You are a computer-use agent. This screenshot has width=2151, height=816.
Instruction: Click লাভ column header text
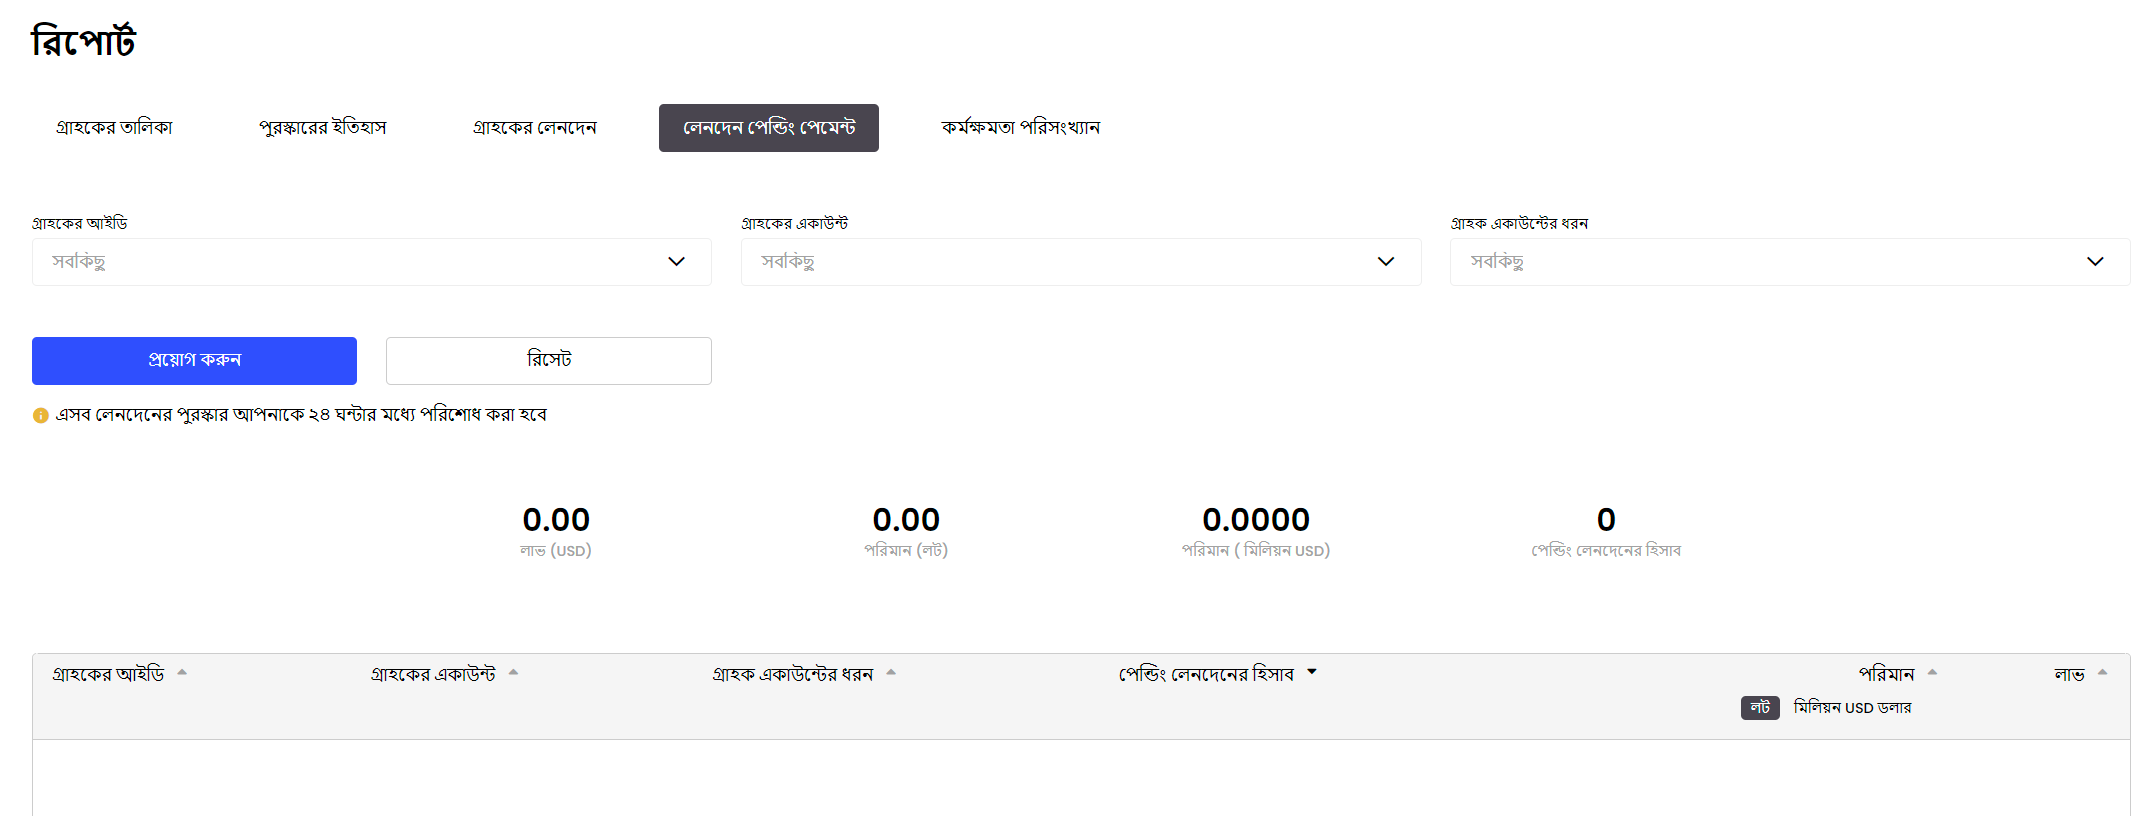2069,675
